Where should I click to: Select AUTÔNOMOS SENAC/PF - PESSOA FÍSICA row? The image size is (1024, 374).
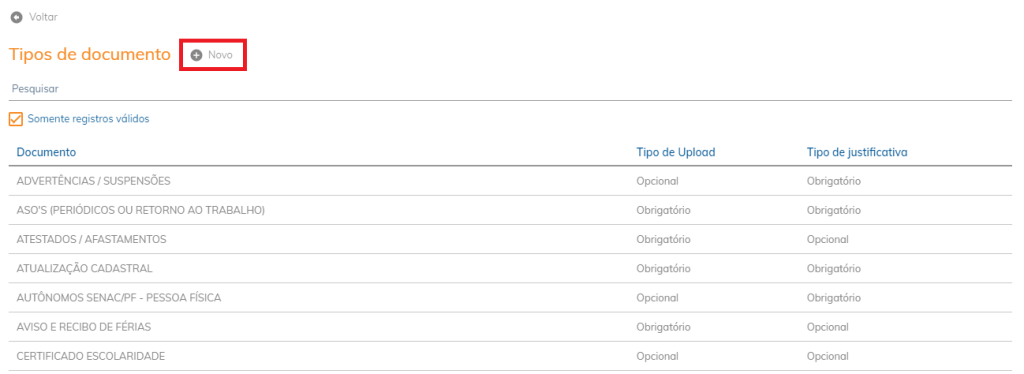point(511,298)
